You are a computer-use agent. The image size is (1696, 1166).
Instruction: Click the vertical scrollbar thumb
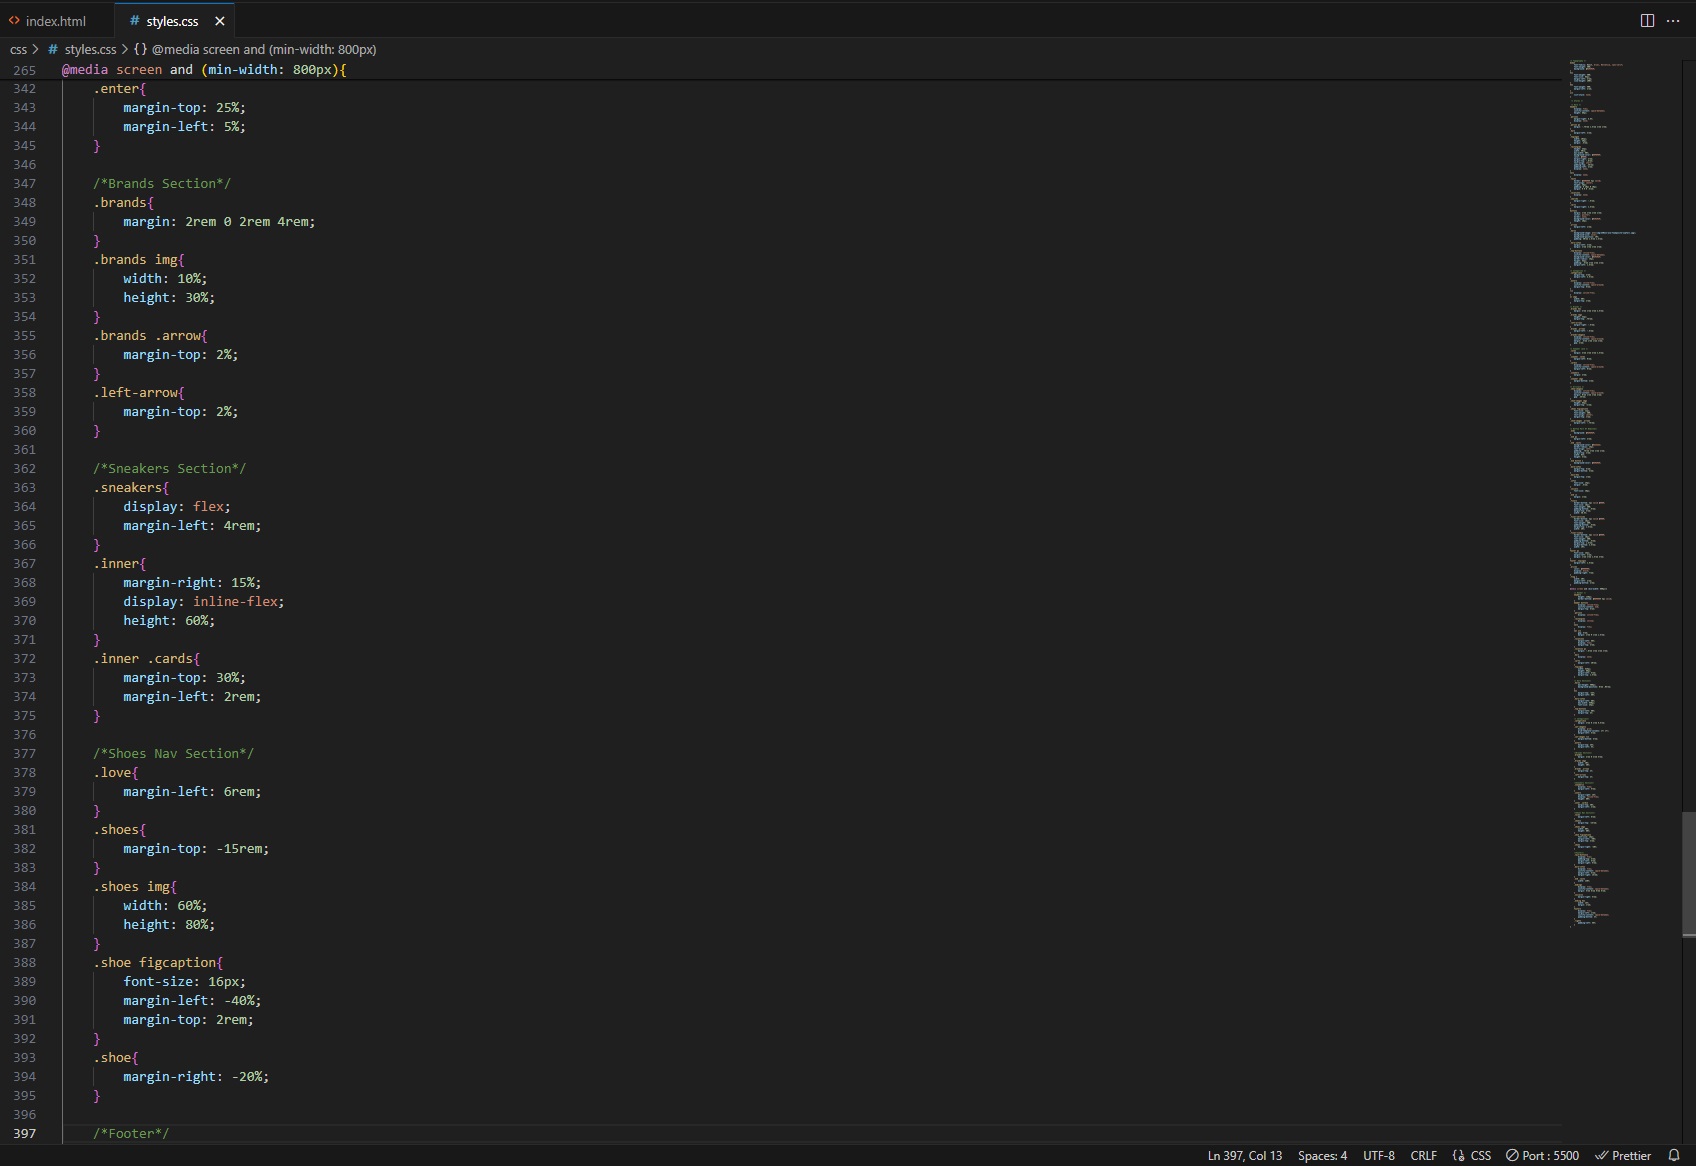click(x=1688, y=873)
